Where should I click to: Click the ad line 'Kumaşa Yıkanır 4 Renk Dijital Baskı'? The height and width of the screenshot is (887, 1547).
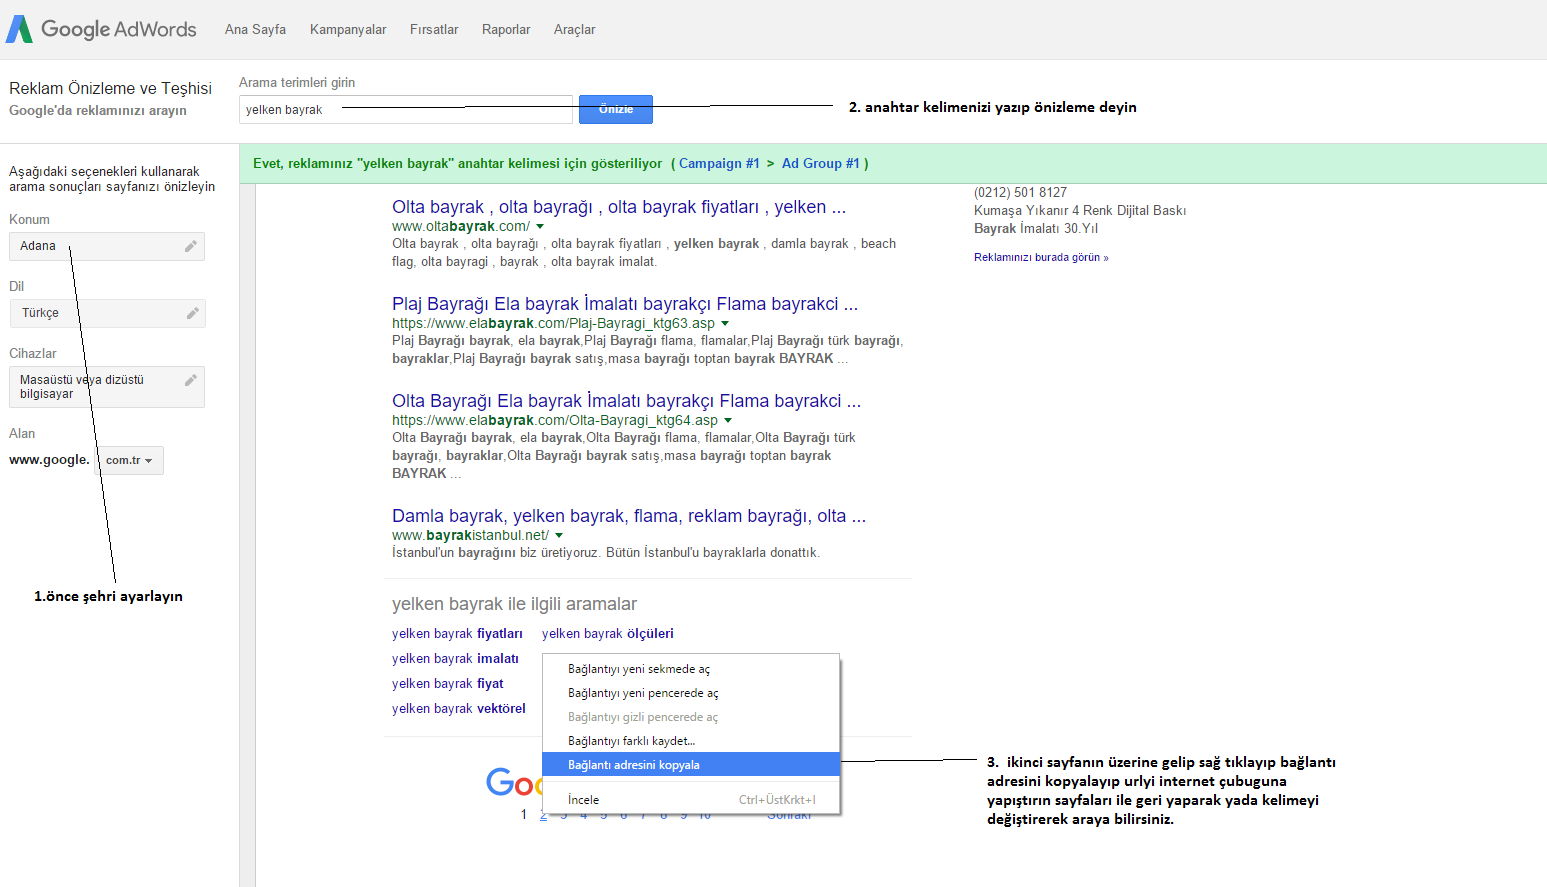tap(1080, 211)
